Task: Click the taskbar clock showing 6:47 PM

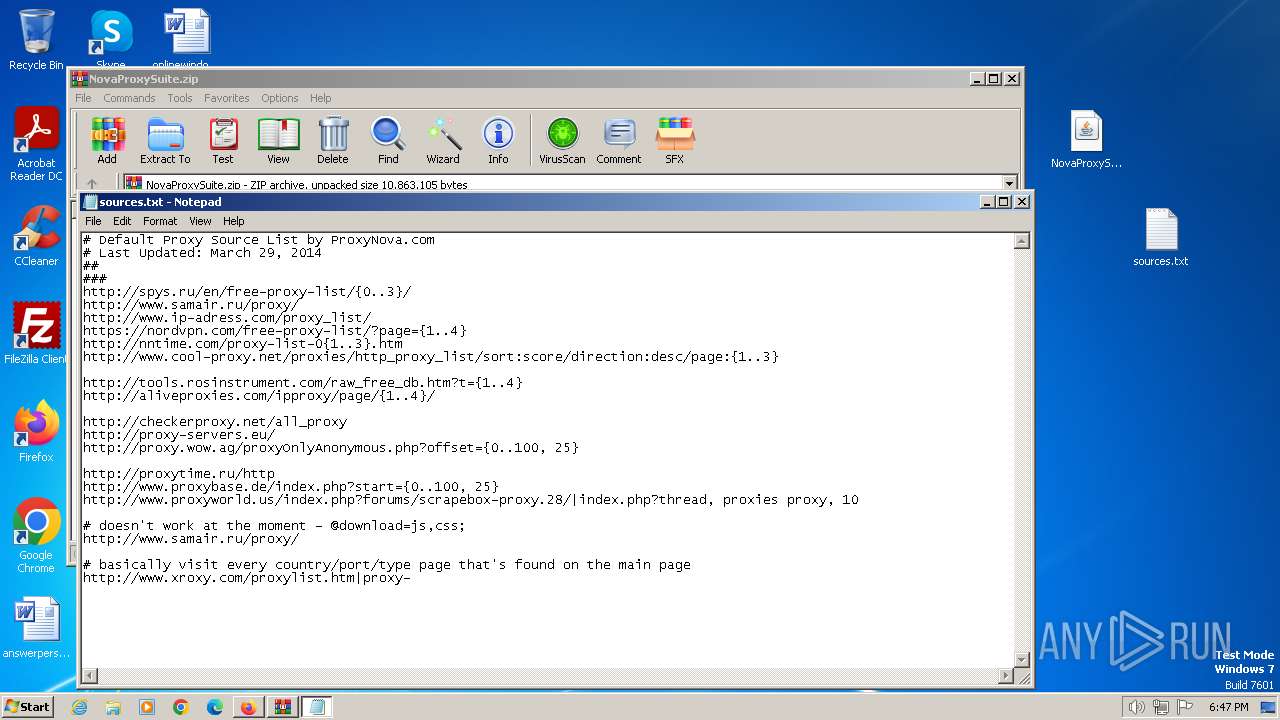Action: [1228, 707]
